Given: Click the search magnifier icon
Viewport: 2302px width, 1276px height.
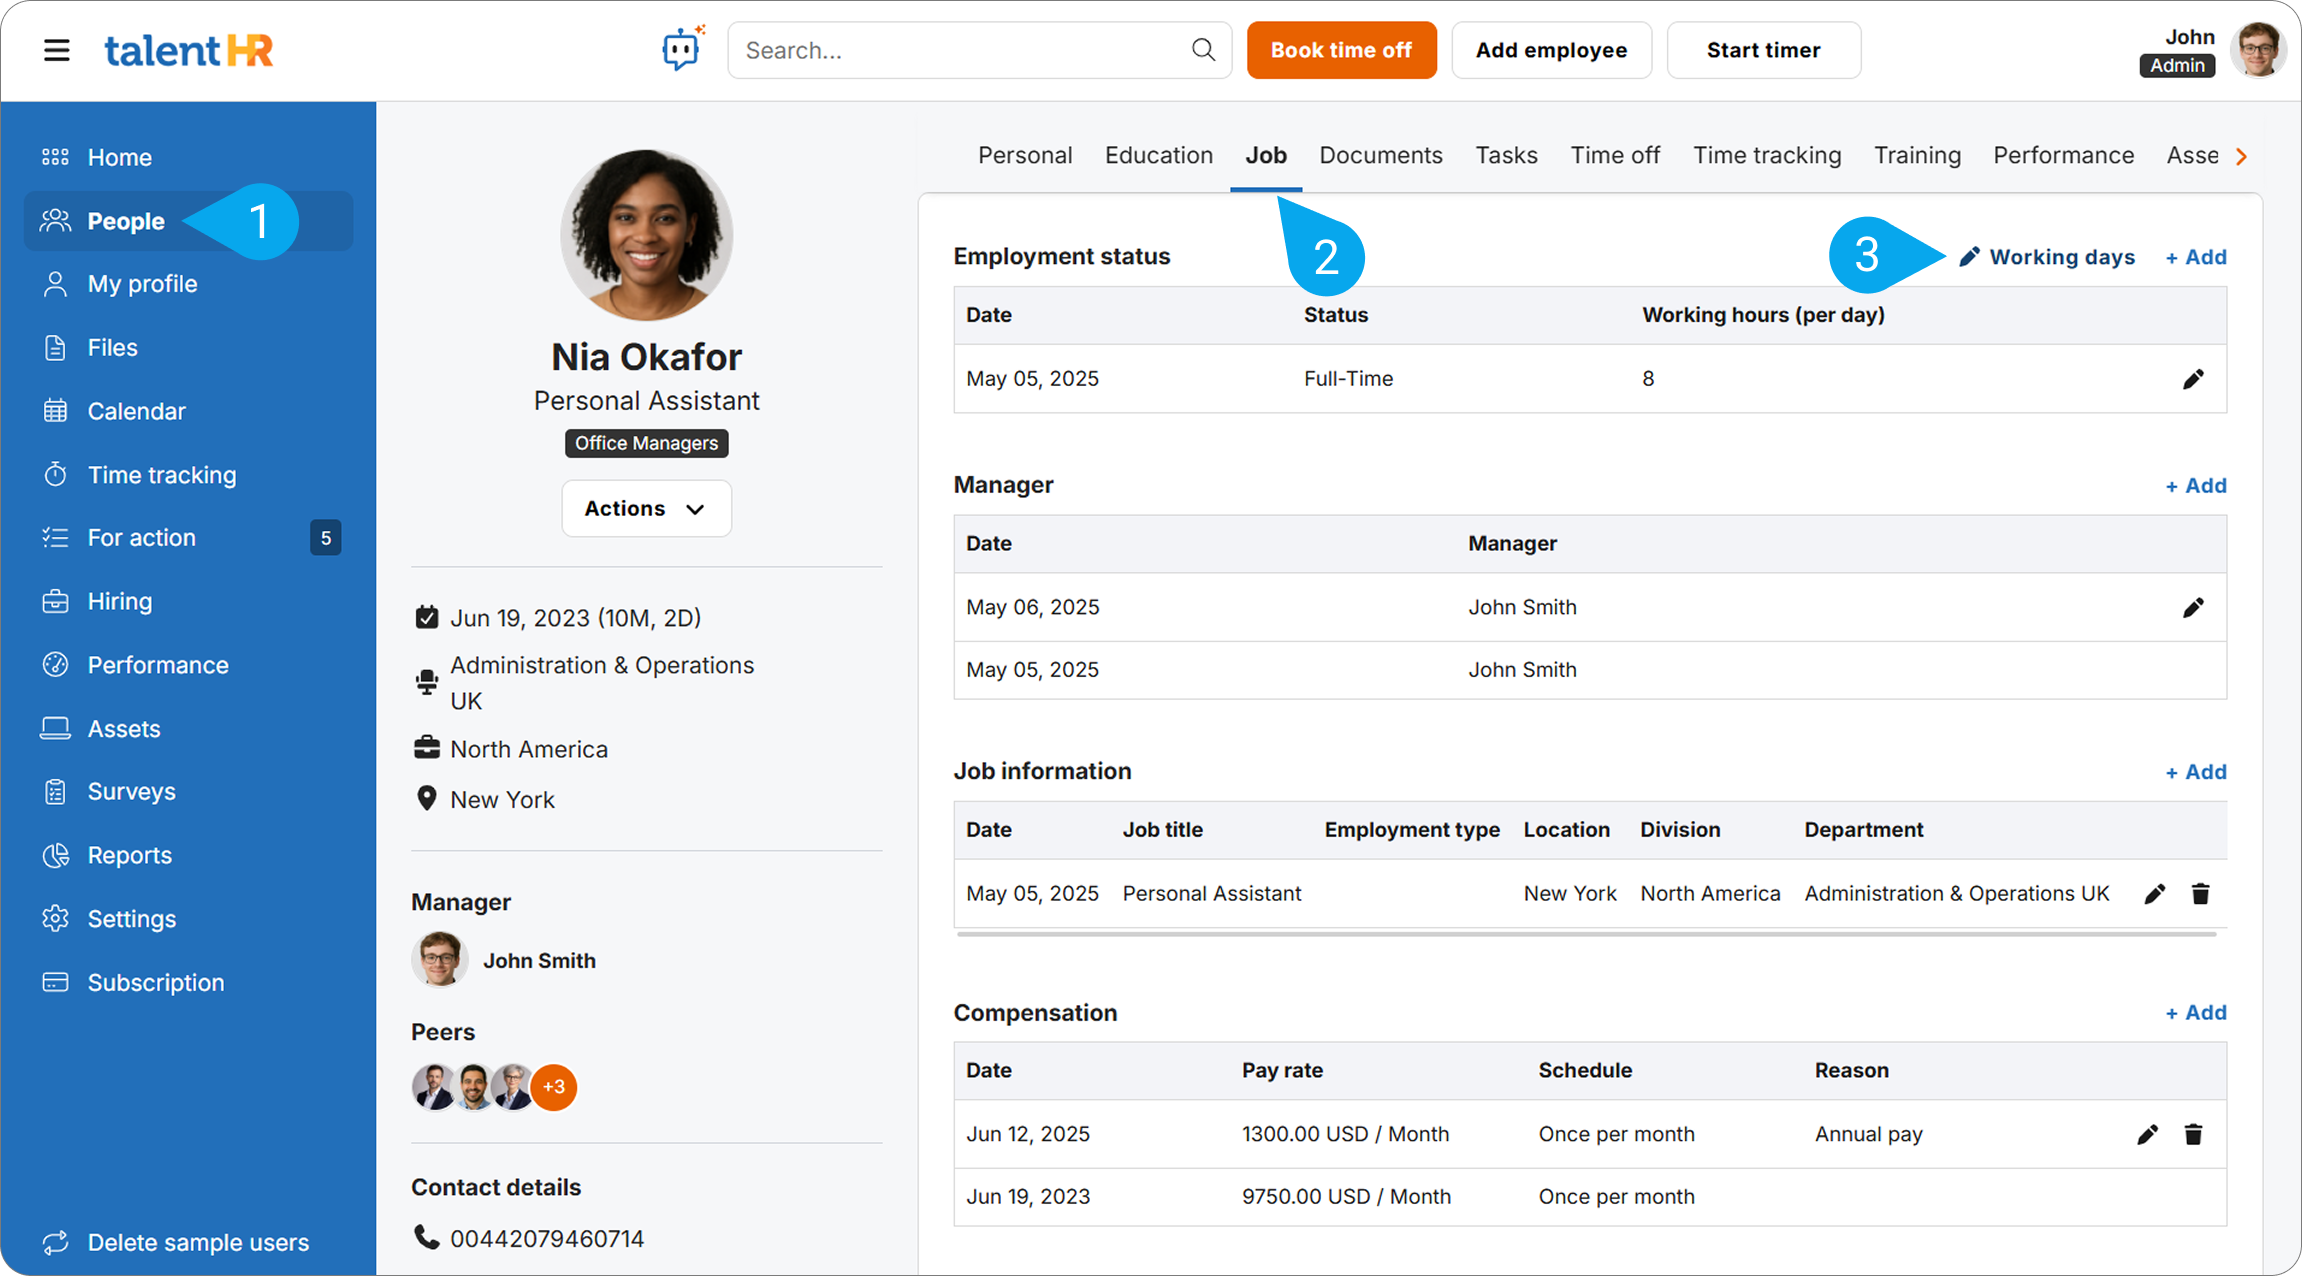Looking at the screenshot, I should [1203, 50].
